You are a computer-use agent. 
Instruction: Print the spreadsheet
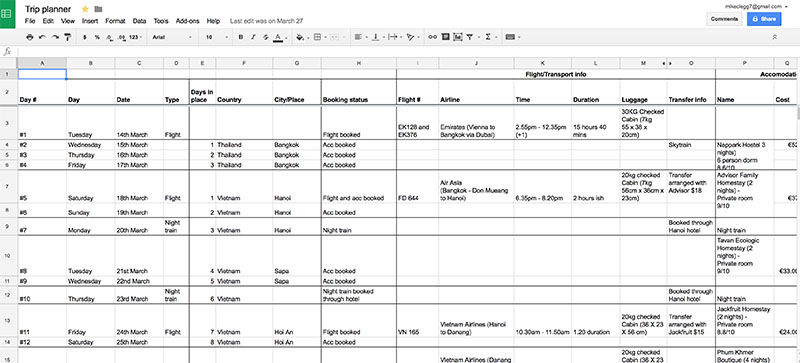(x=30, y=37)
